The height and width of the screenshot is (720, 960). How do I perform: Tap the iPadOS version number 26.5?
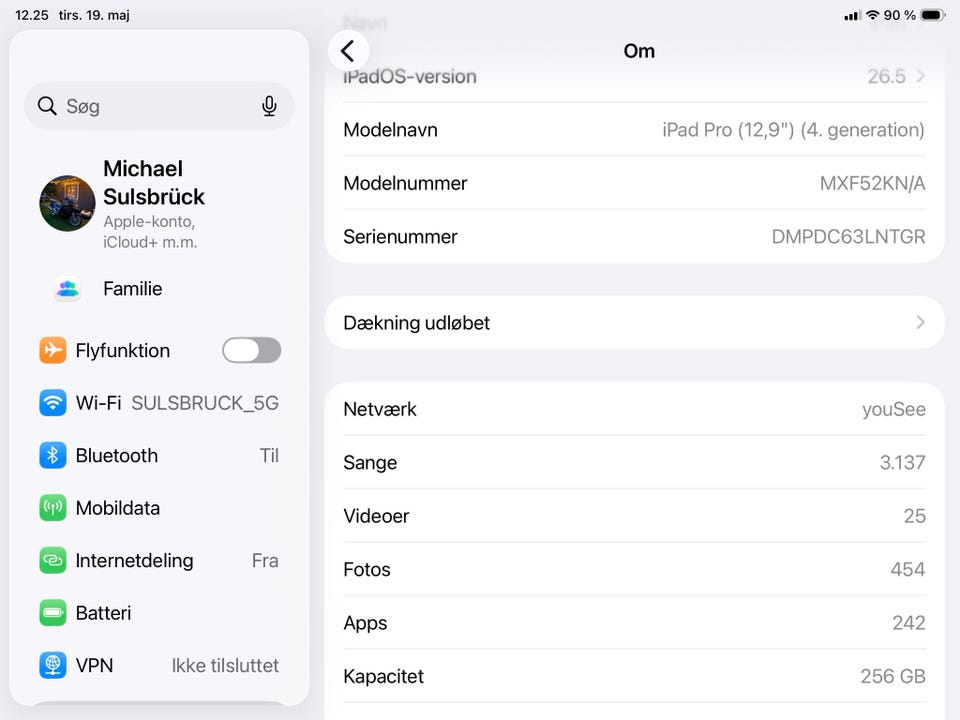(886, 76)
